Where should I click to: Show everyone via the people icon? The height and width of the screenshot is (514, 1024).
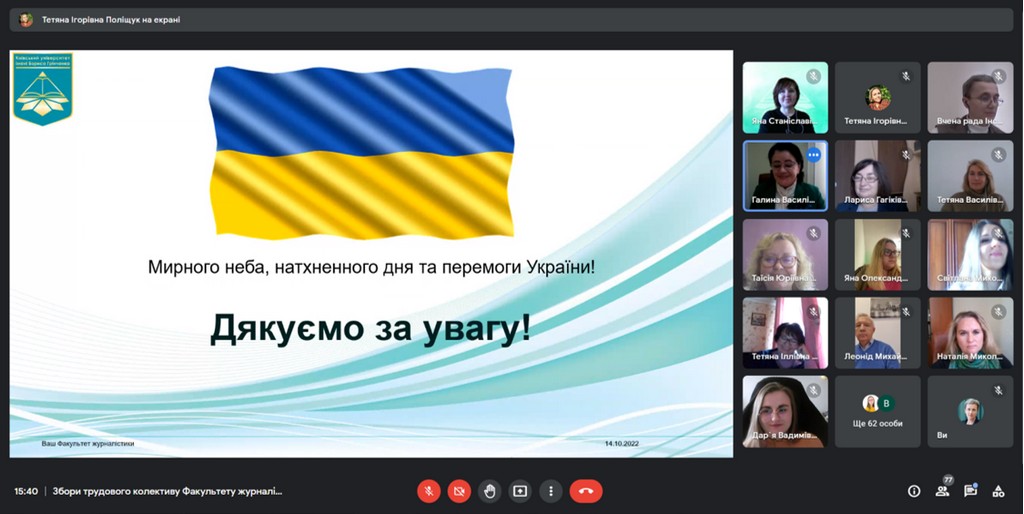pos(941,491)
